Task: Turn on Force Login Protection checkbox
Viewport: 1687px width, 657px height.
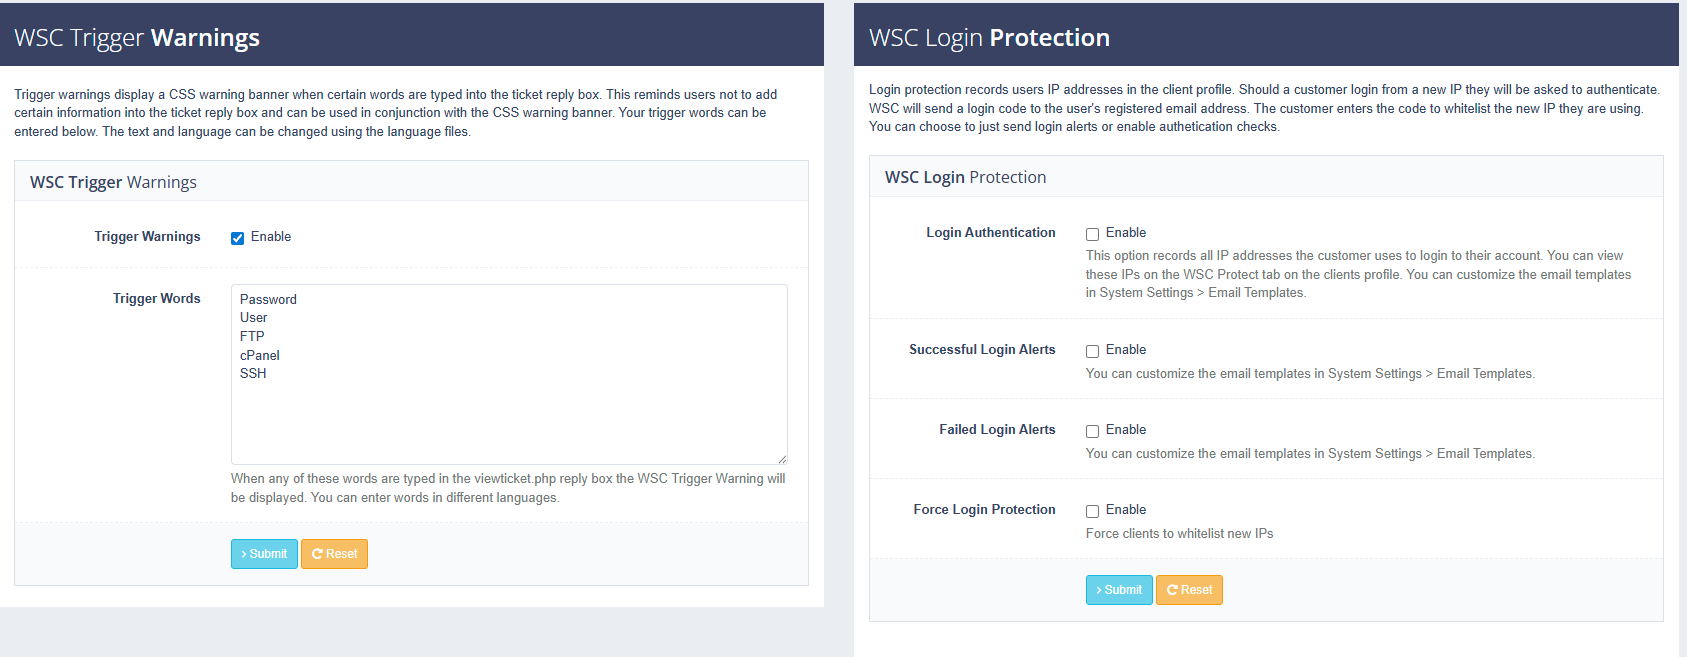Action: (1092, 511)
